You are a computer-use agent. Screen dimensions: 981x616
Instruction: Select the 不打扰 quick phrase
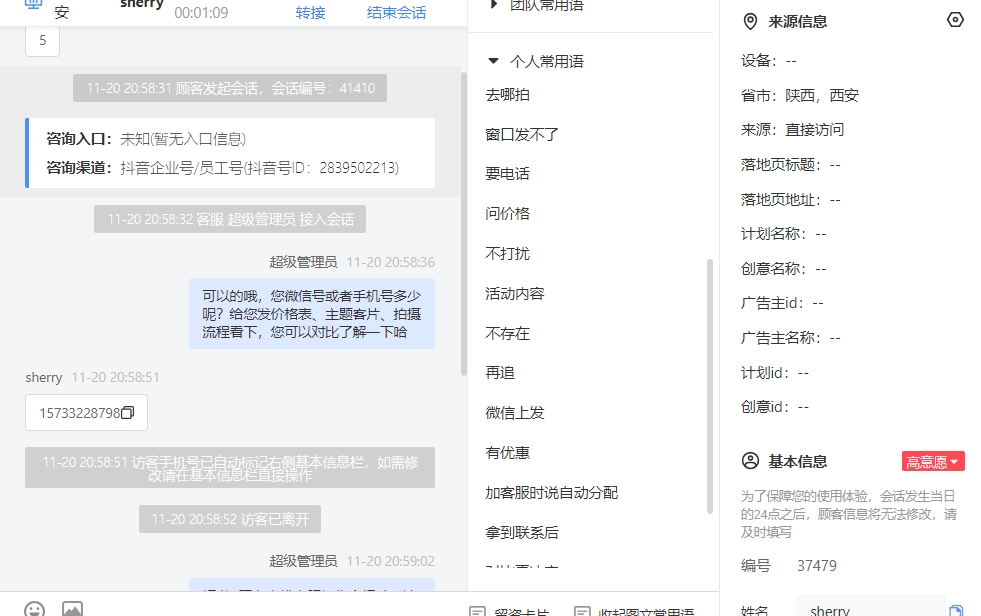coord(507,254)
